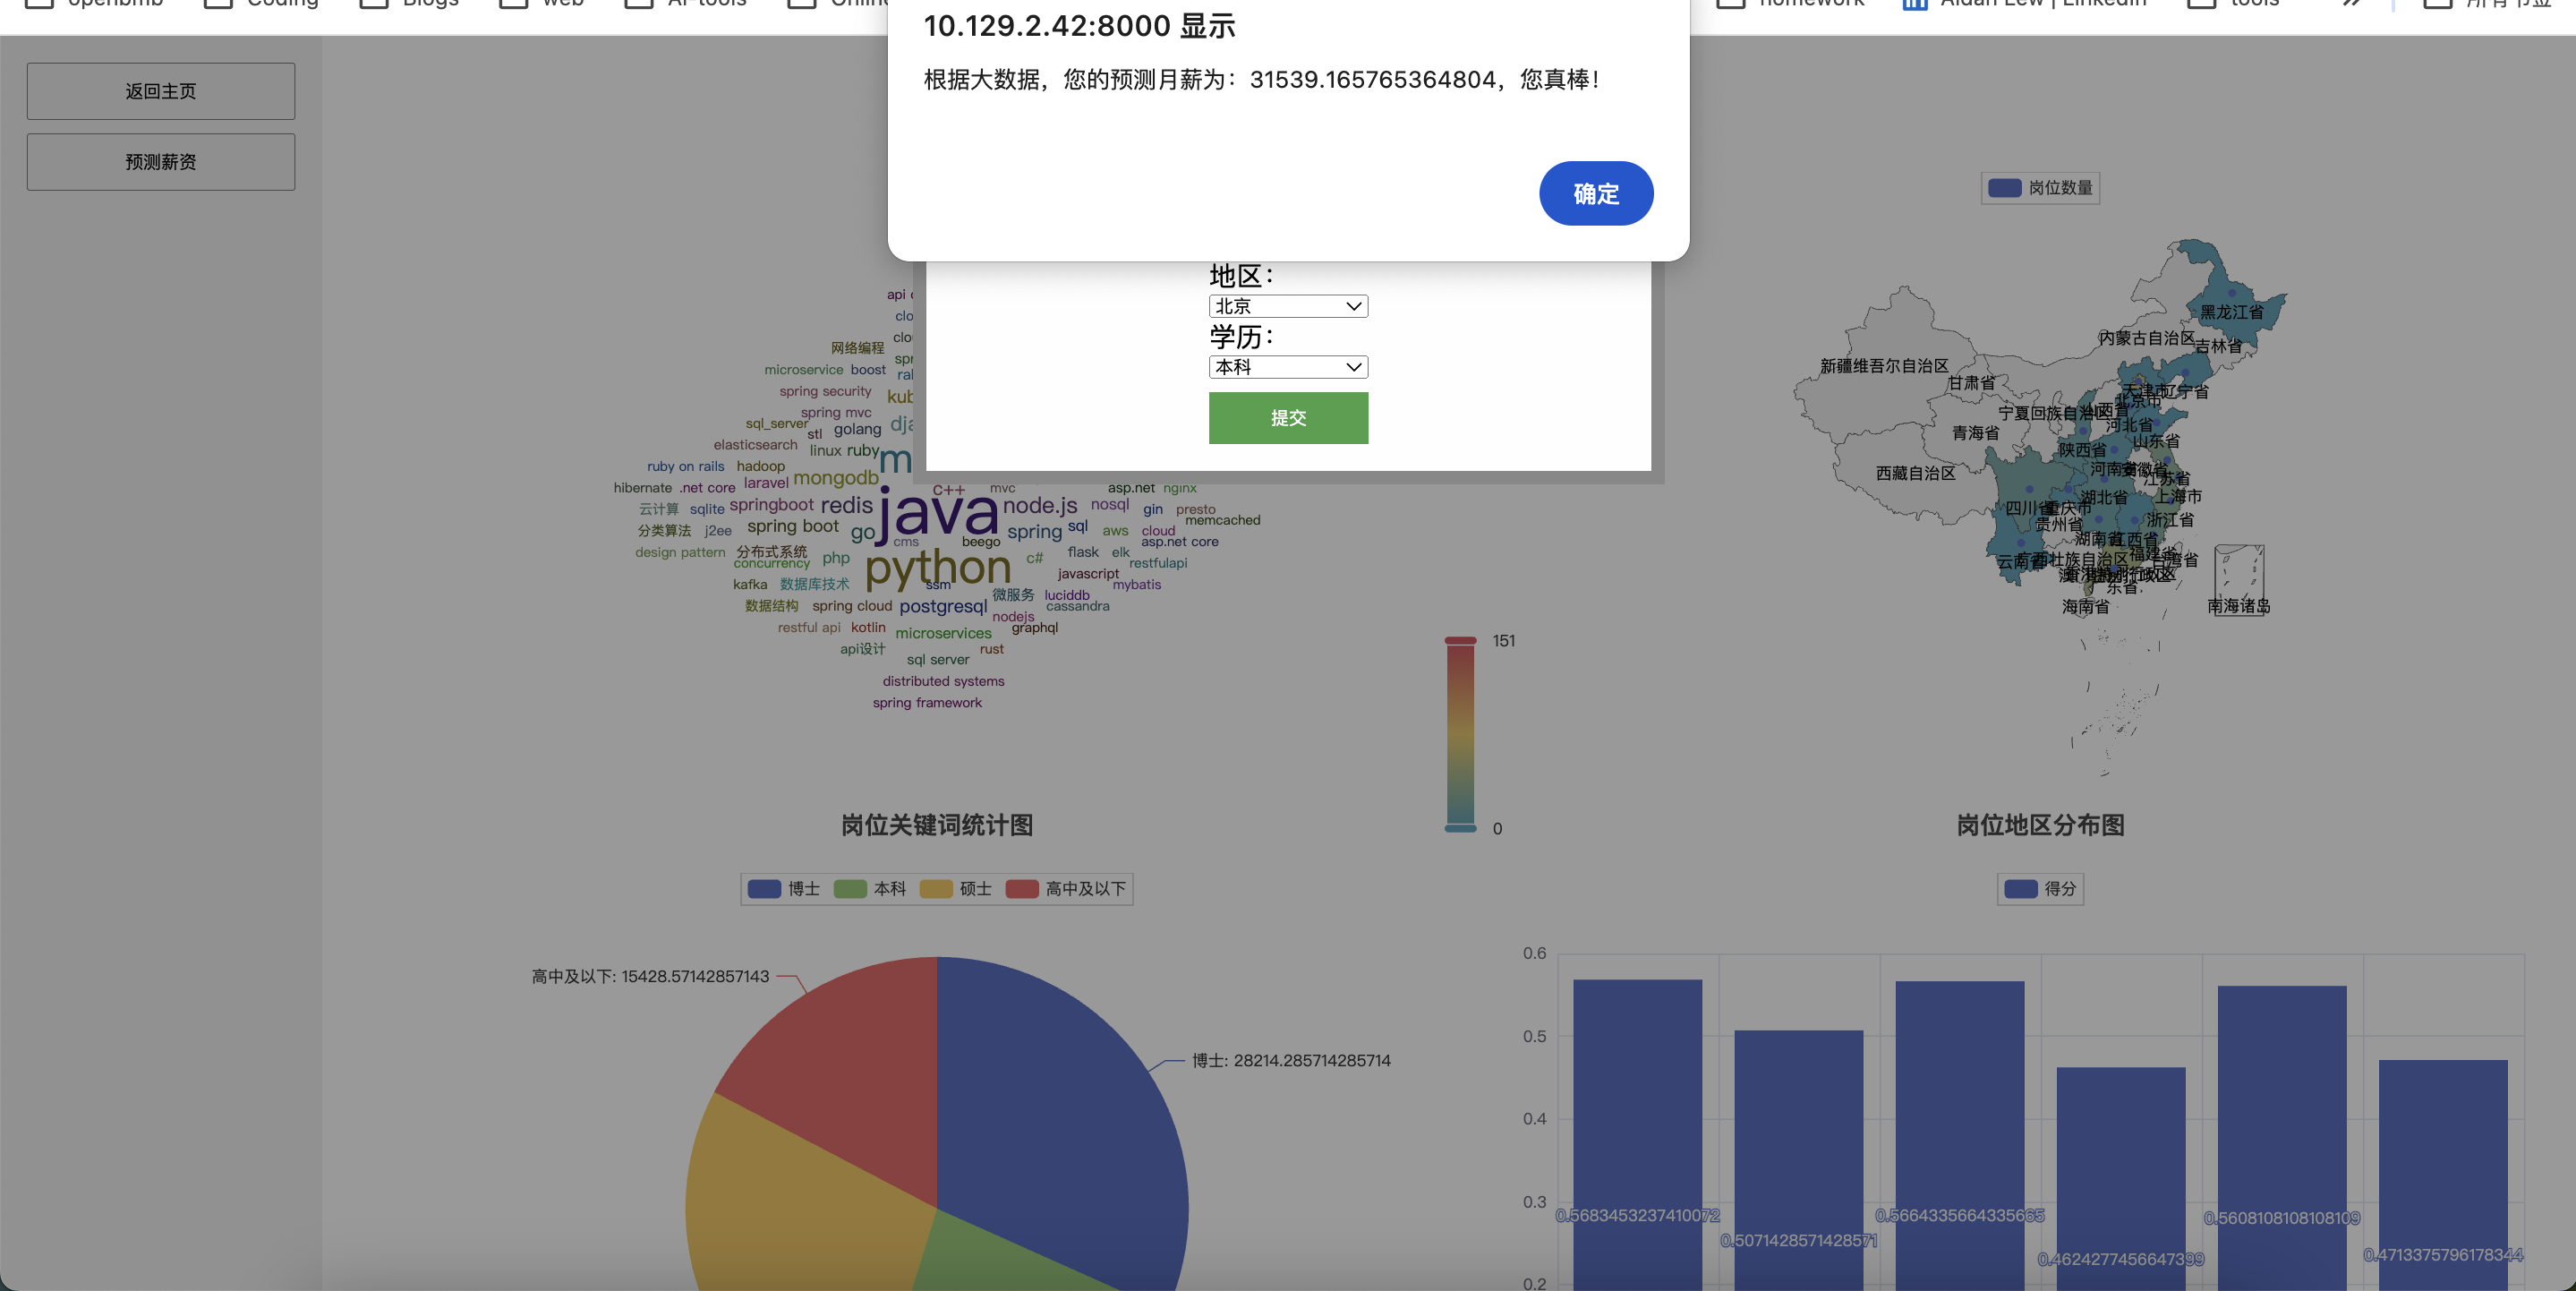Click the word node.js in the word cloud
The height and width of the screenshot is (1291, 2576).
(1040, 506)
